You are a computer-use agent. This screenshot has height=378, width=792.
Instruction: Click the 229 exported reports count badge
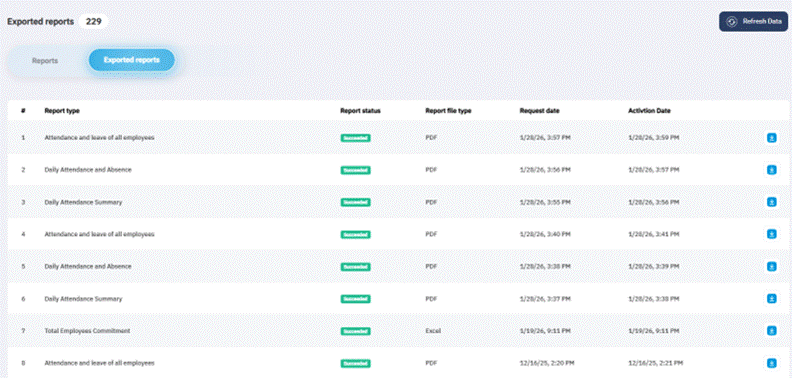(x=93, y=22)
